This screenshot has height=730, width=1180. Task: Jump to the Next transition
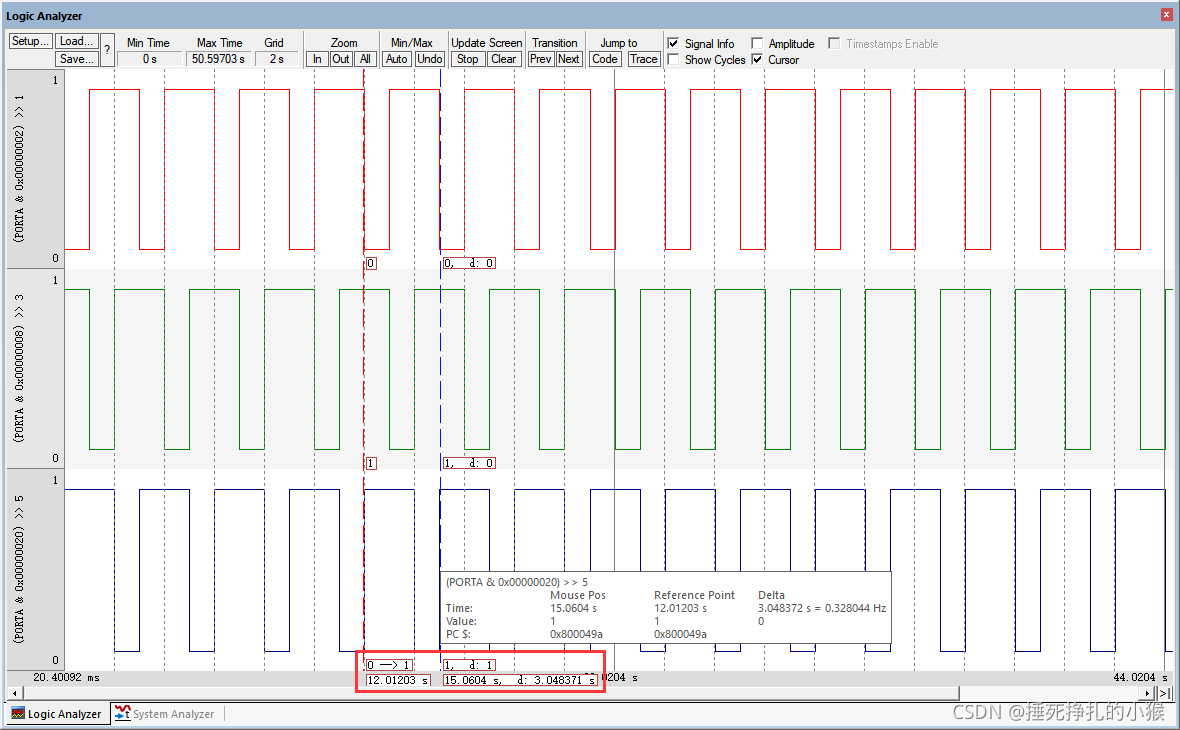pyautogui.click(x=568, y=59)
